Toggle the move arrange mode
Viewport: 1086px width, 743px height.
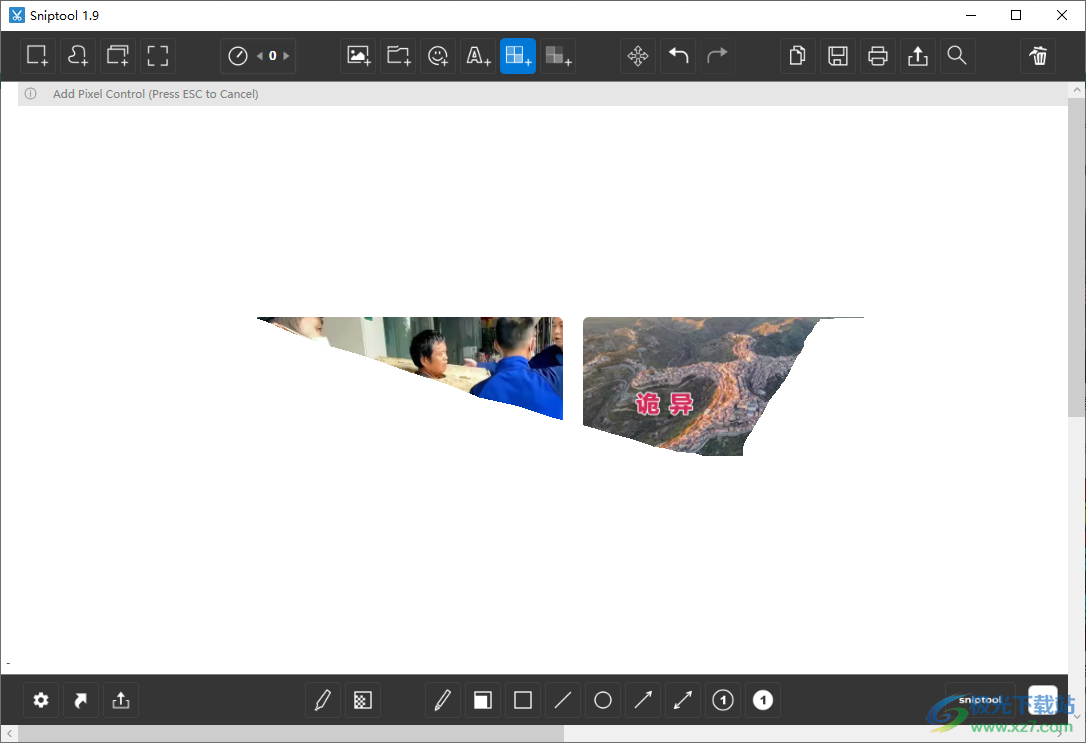coord(638,55)
